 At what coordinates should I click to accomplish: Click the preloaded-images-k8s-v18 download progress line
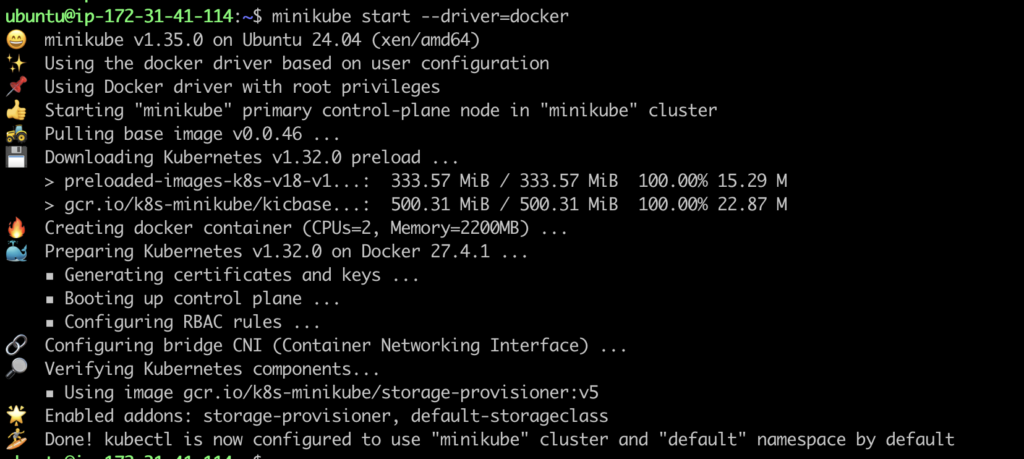[415, 182]
